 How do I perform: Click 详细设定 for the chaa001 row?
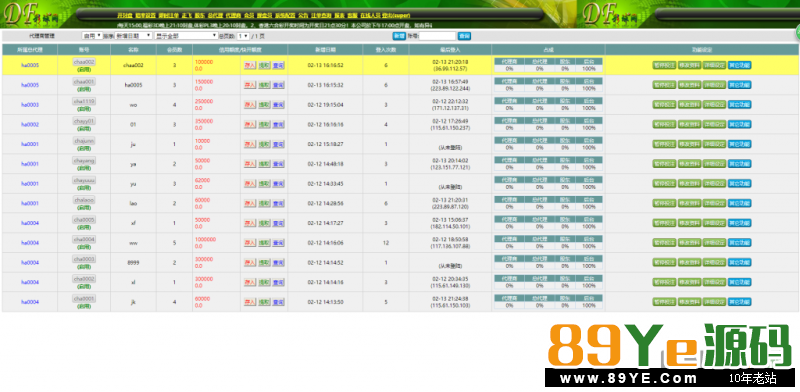pyautogui.click(x=714, y=85)
